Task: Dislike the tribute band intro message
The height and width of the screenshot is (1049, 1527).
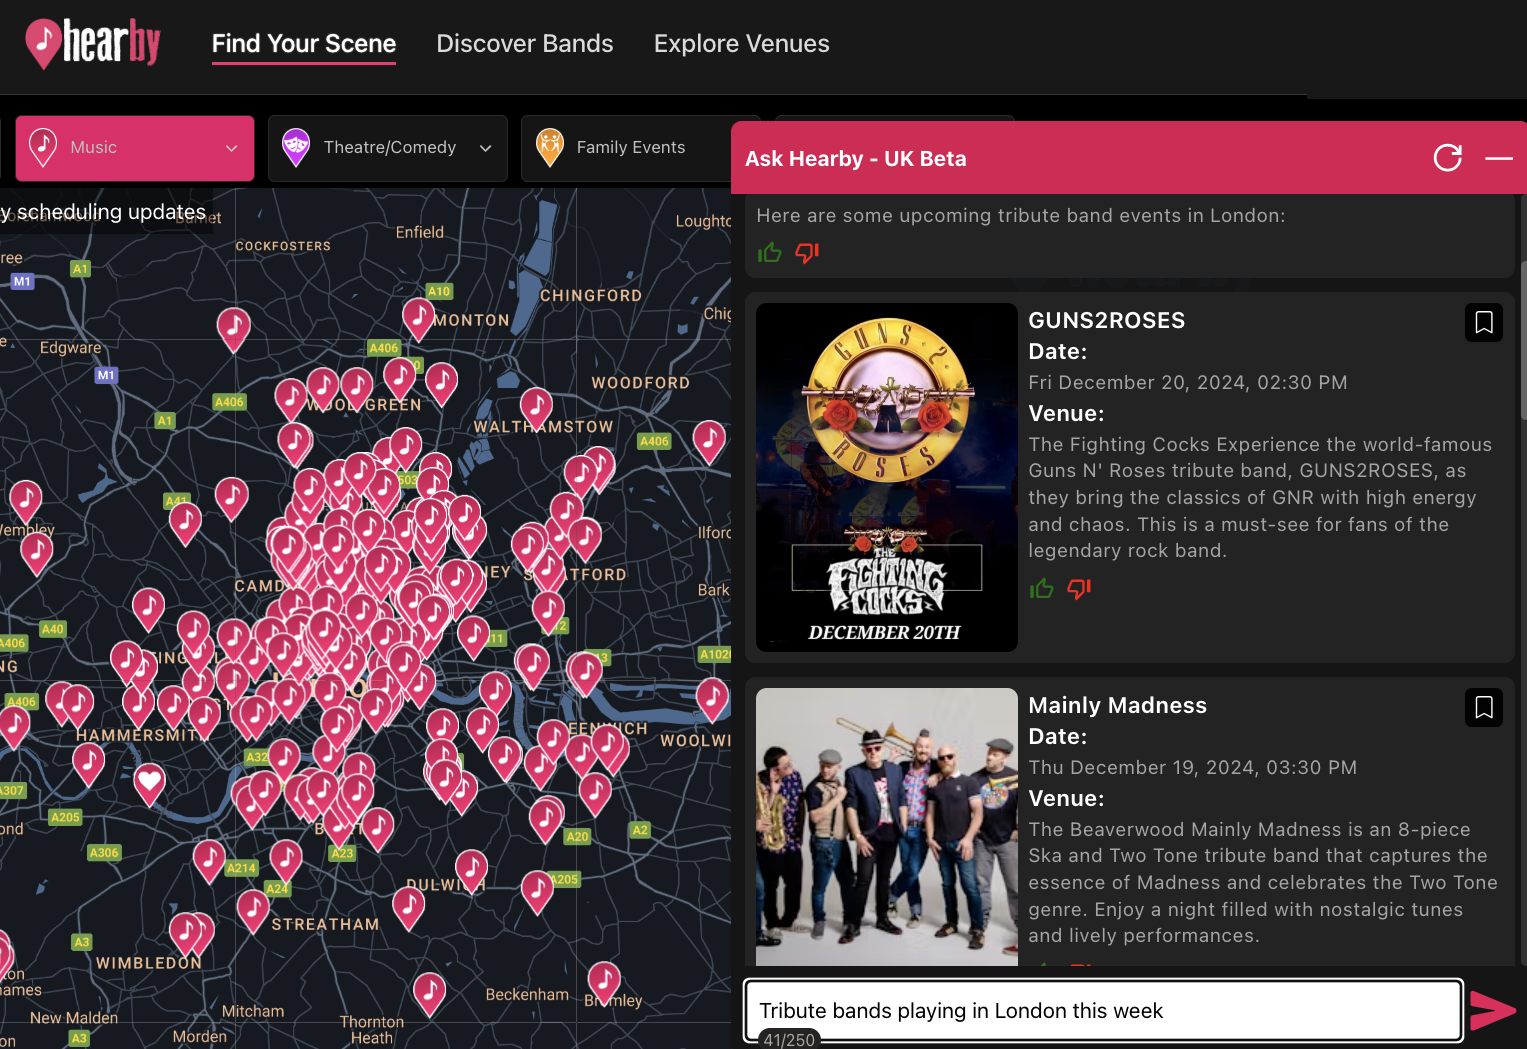Action: (x=807, y=252)
